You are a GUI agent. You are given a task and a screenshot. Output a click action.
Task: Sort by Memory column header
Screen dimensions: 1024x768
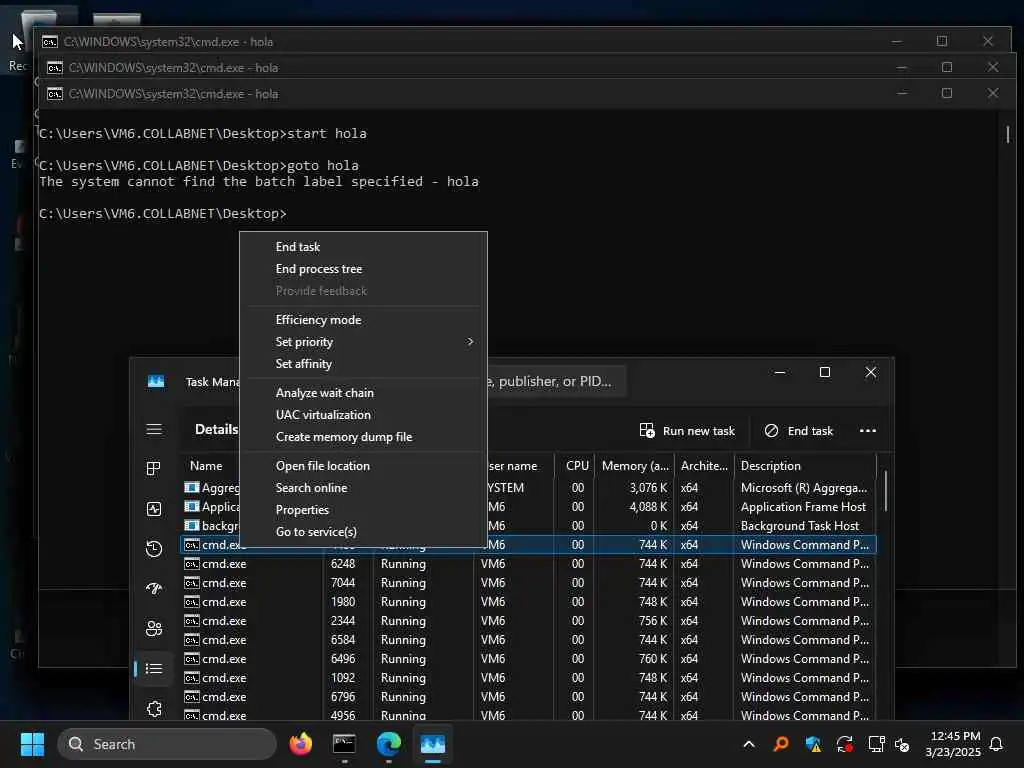pyautogui.click(x=635, y=466)
